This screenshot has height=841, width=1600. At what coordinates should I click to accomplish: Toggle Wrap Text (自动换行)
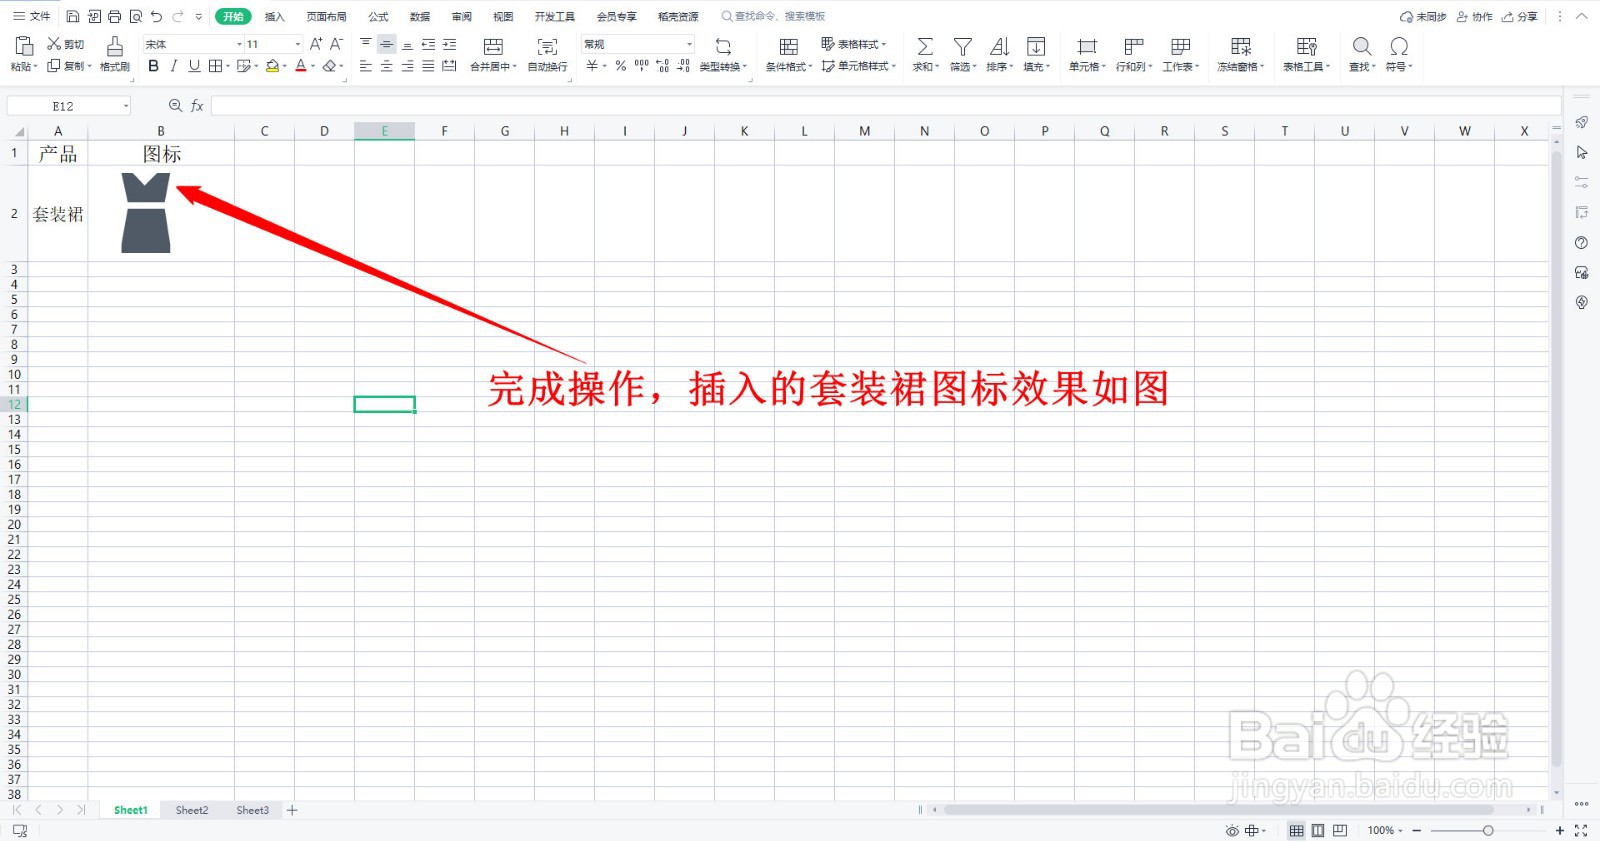click(547, 54)
